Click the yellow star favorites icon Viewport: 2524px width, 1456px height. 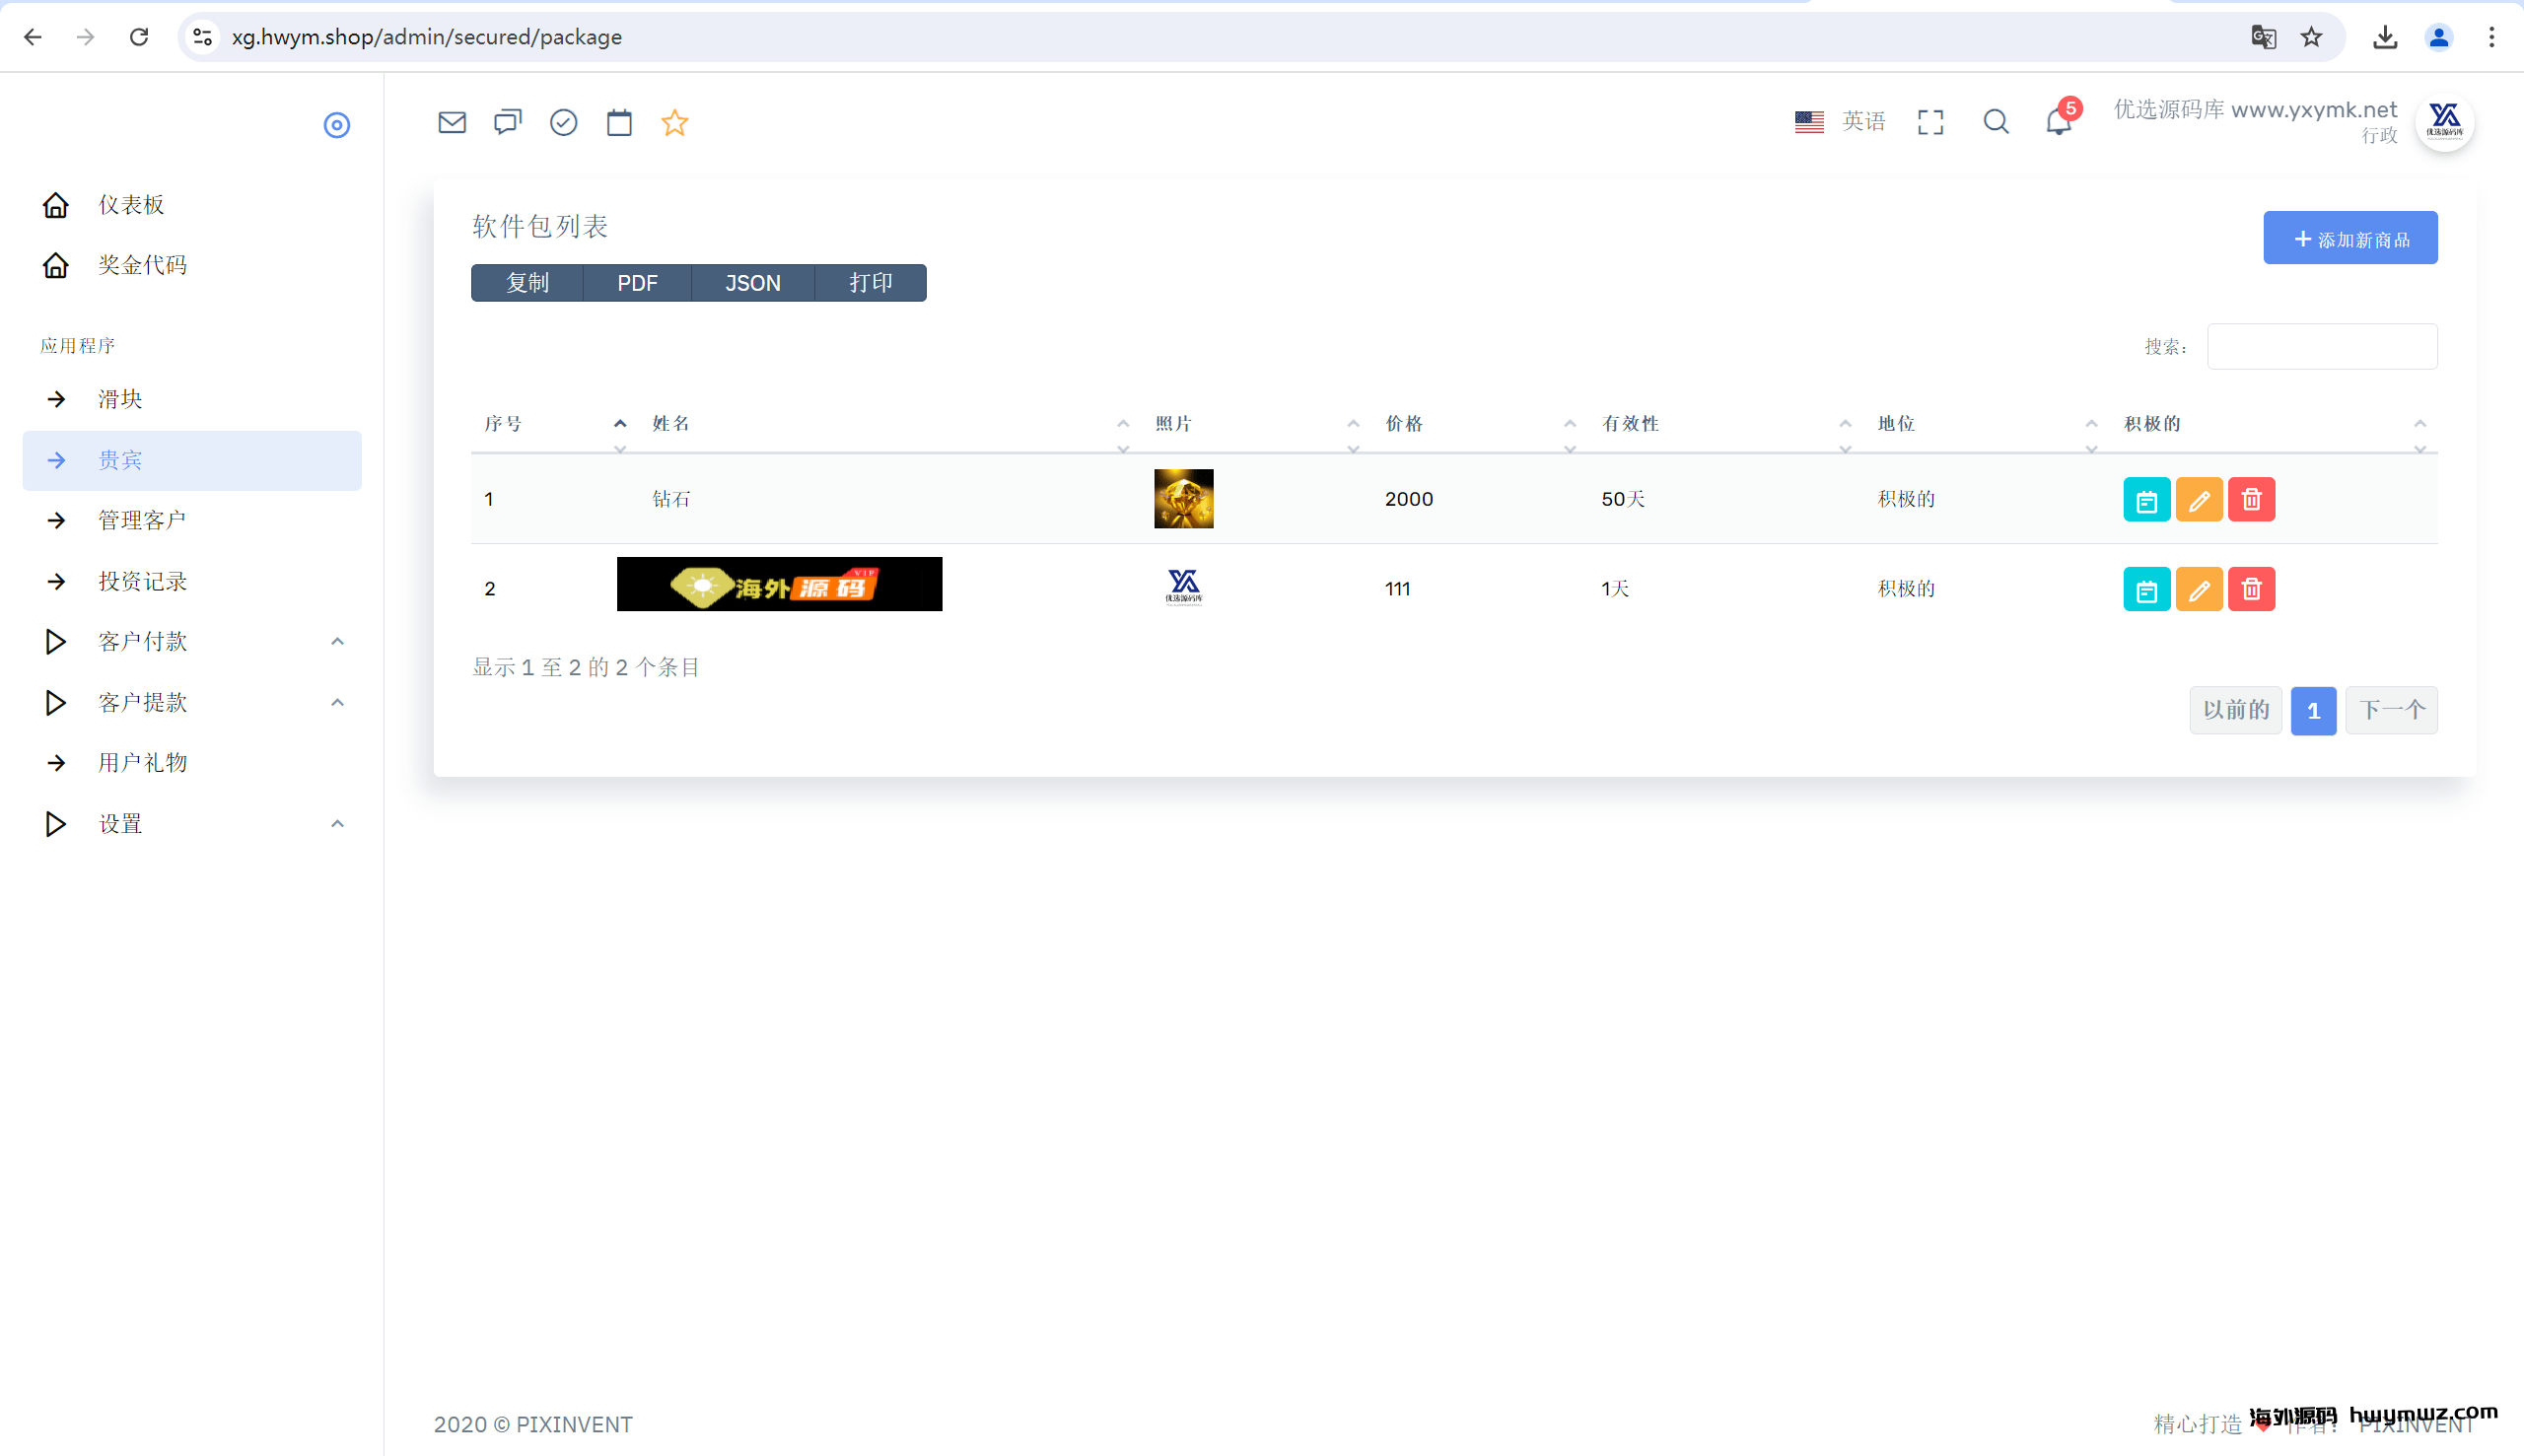tap(675, 122)
